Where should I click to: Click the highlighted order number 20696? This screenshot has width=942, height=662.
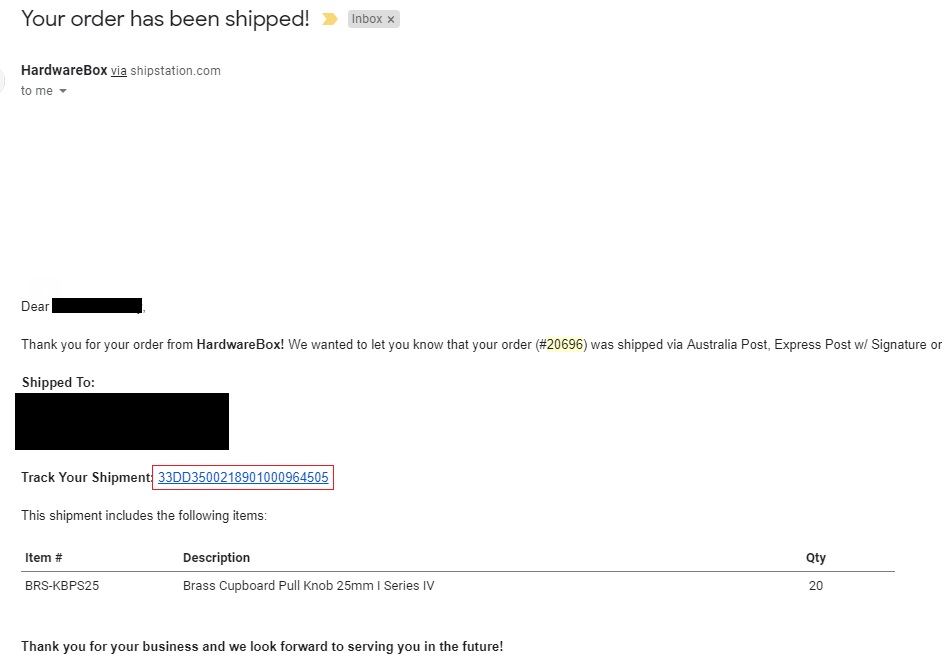[564, 344]
